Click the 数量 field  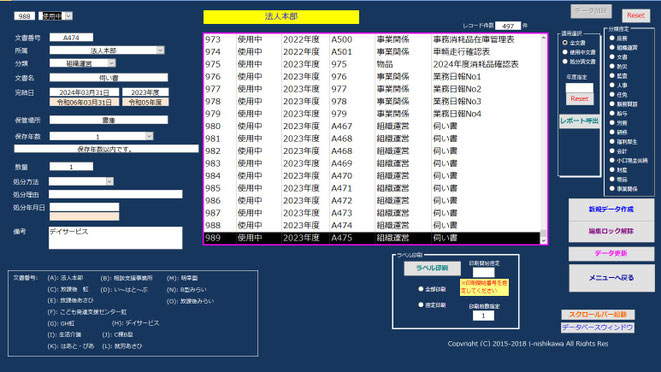click(71, 167)
